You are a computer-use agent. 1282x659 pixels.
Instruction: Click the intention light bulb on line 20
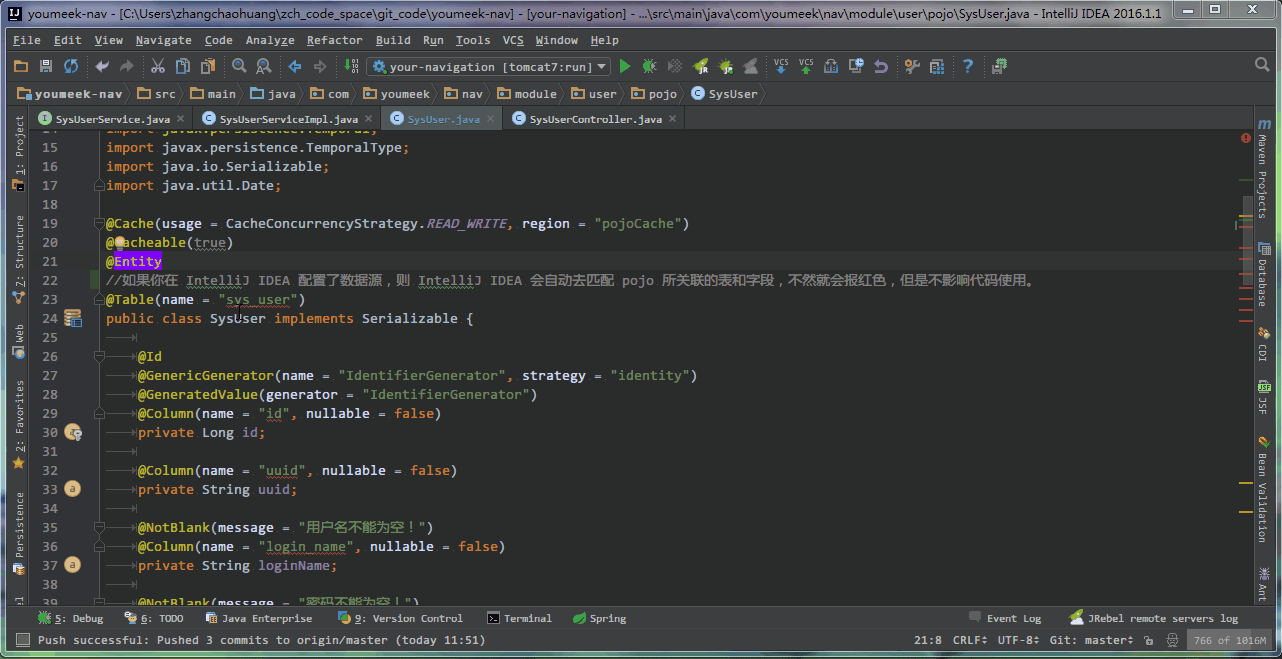click(x=120, y=243)
